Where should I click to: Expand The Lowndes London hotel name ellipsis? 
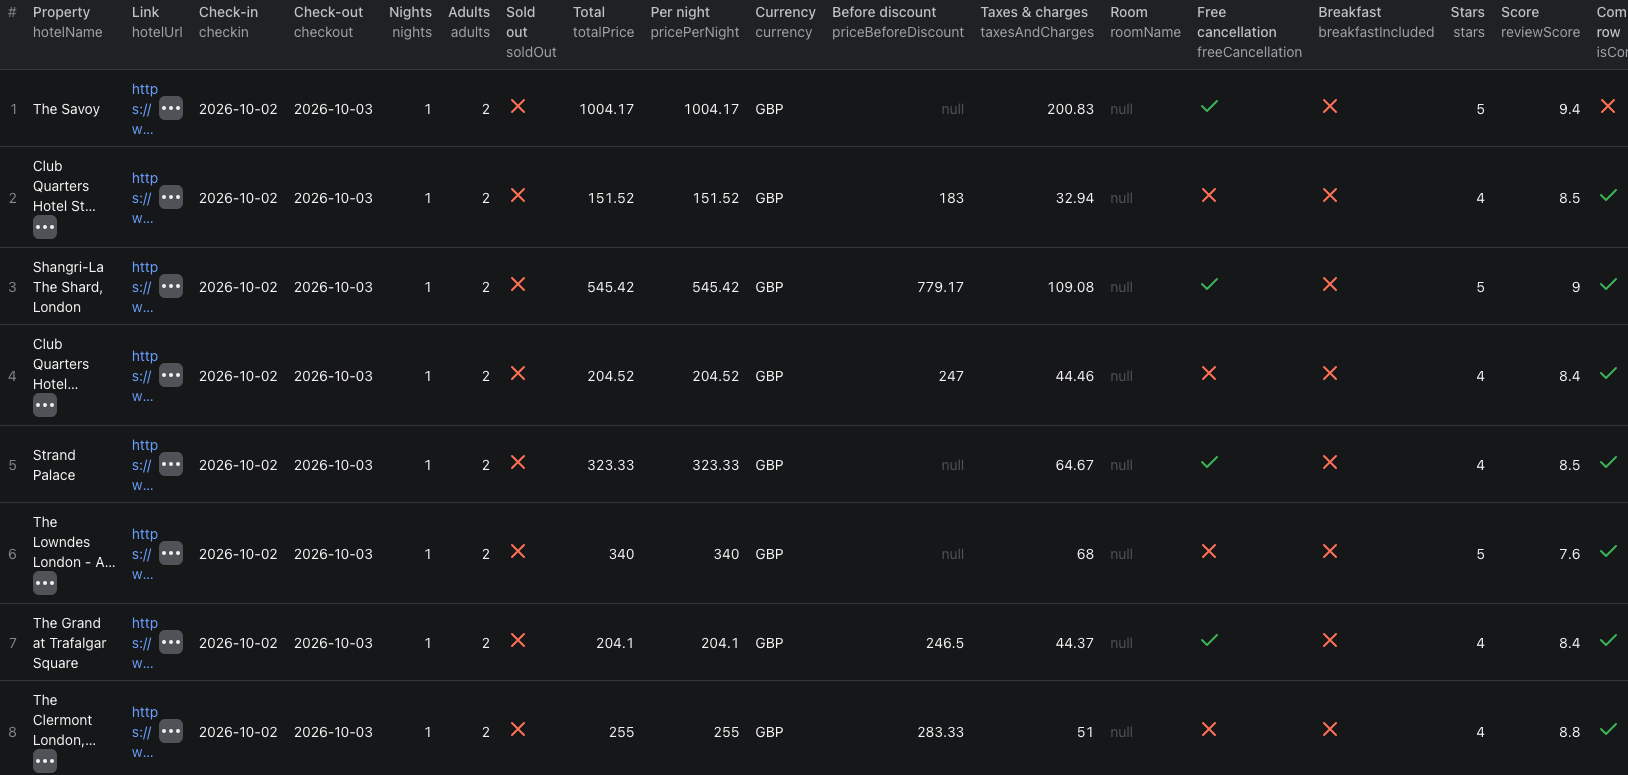(45, 583)
